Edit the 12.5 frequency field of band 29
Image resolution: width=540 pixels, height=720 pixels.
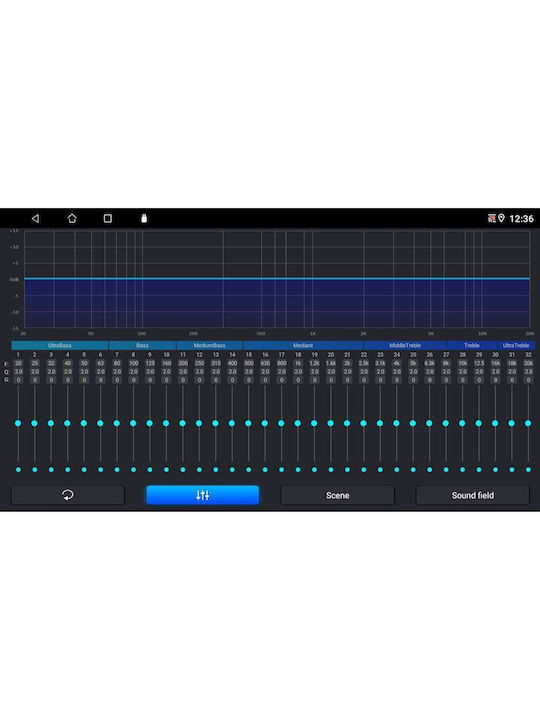pos(479,363)
